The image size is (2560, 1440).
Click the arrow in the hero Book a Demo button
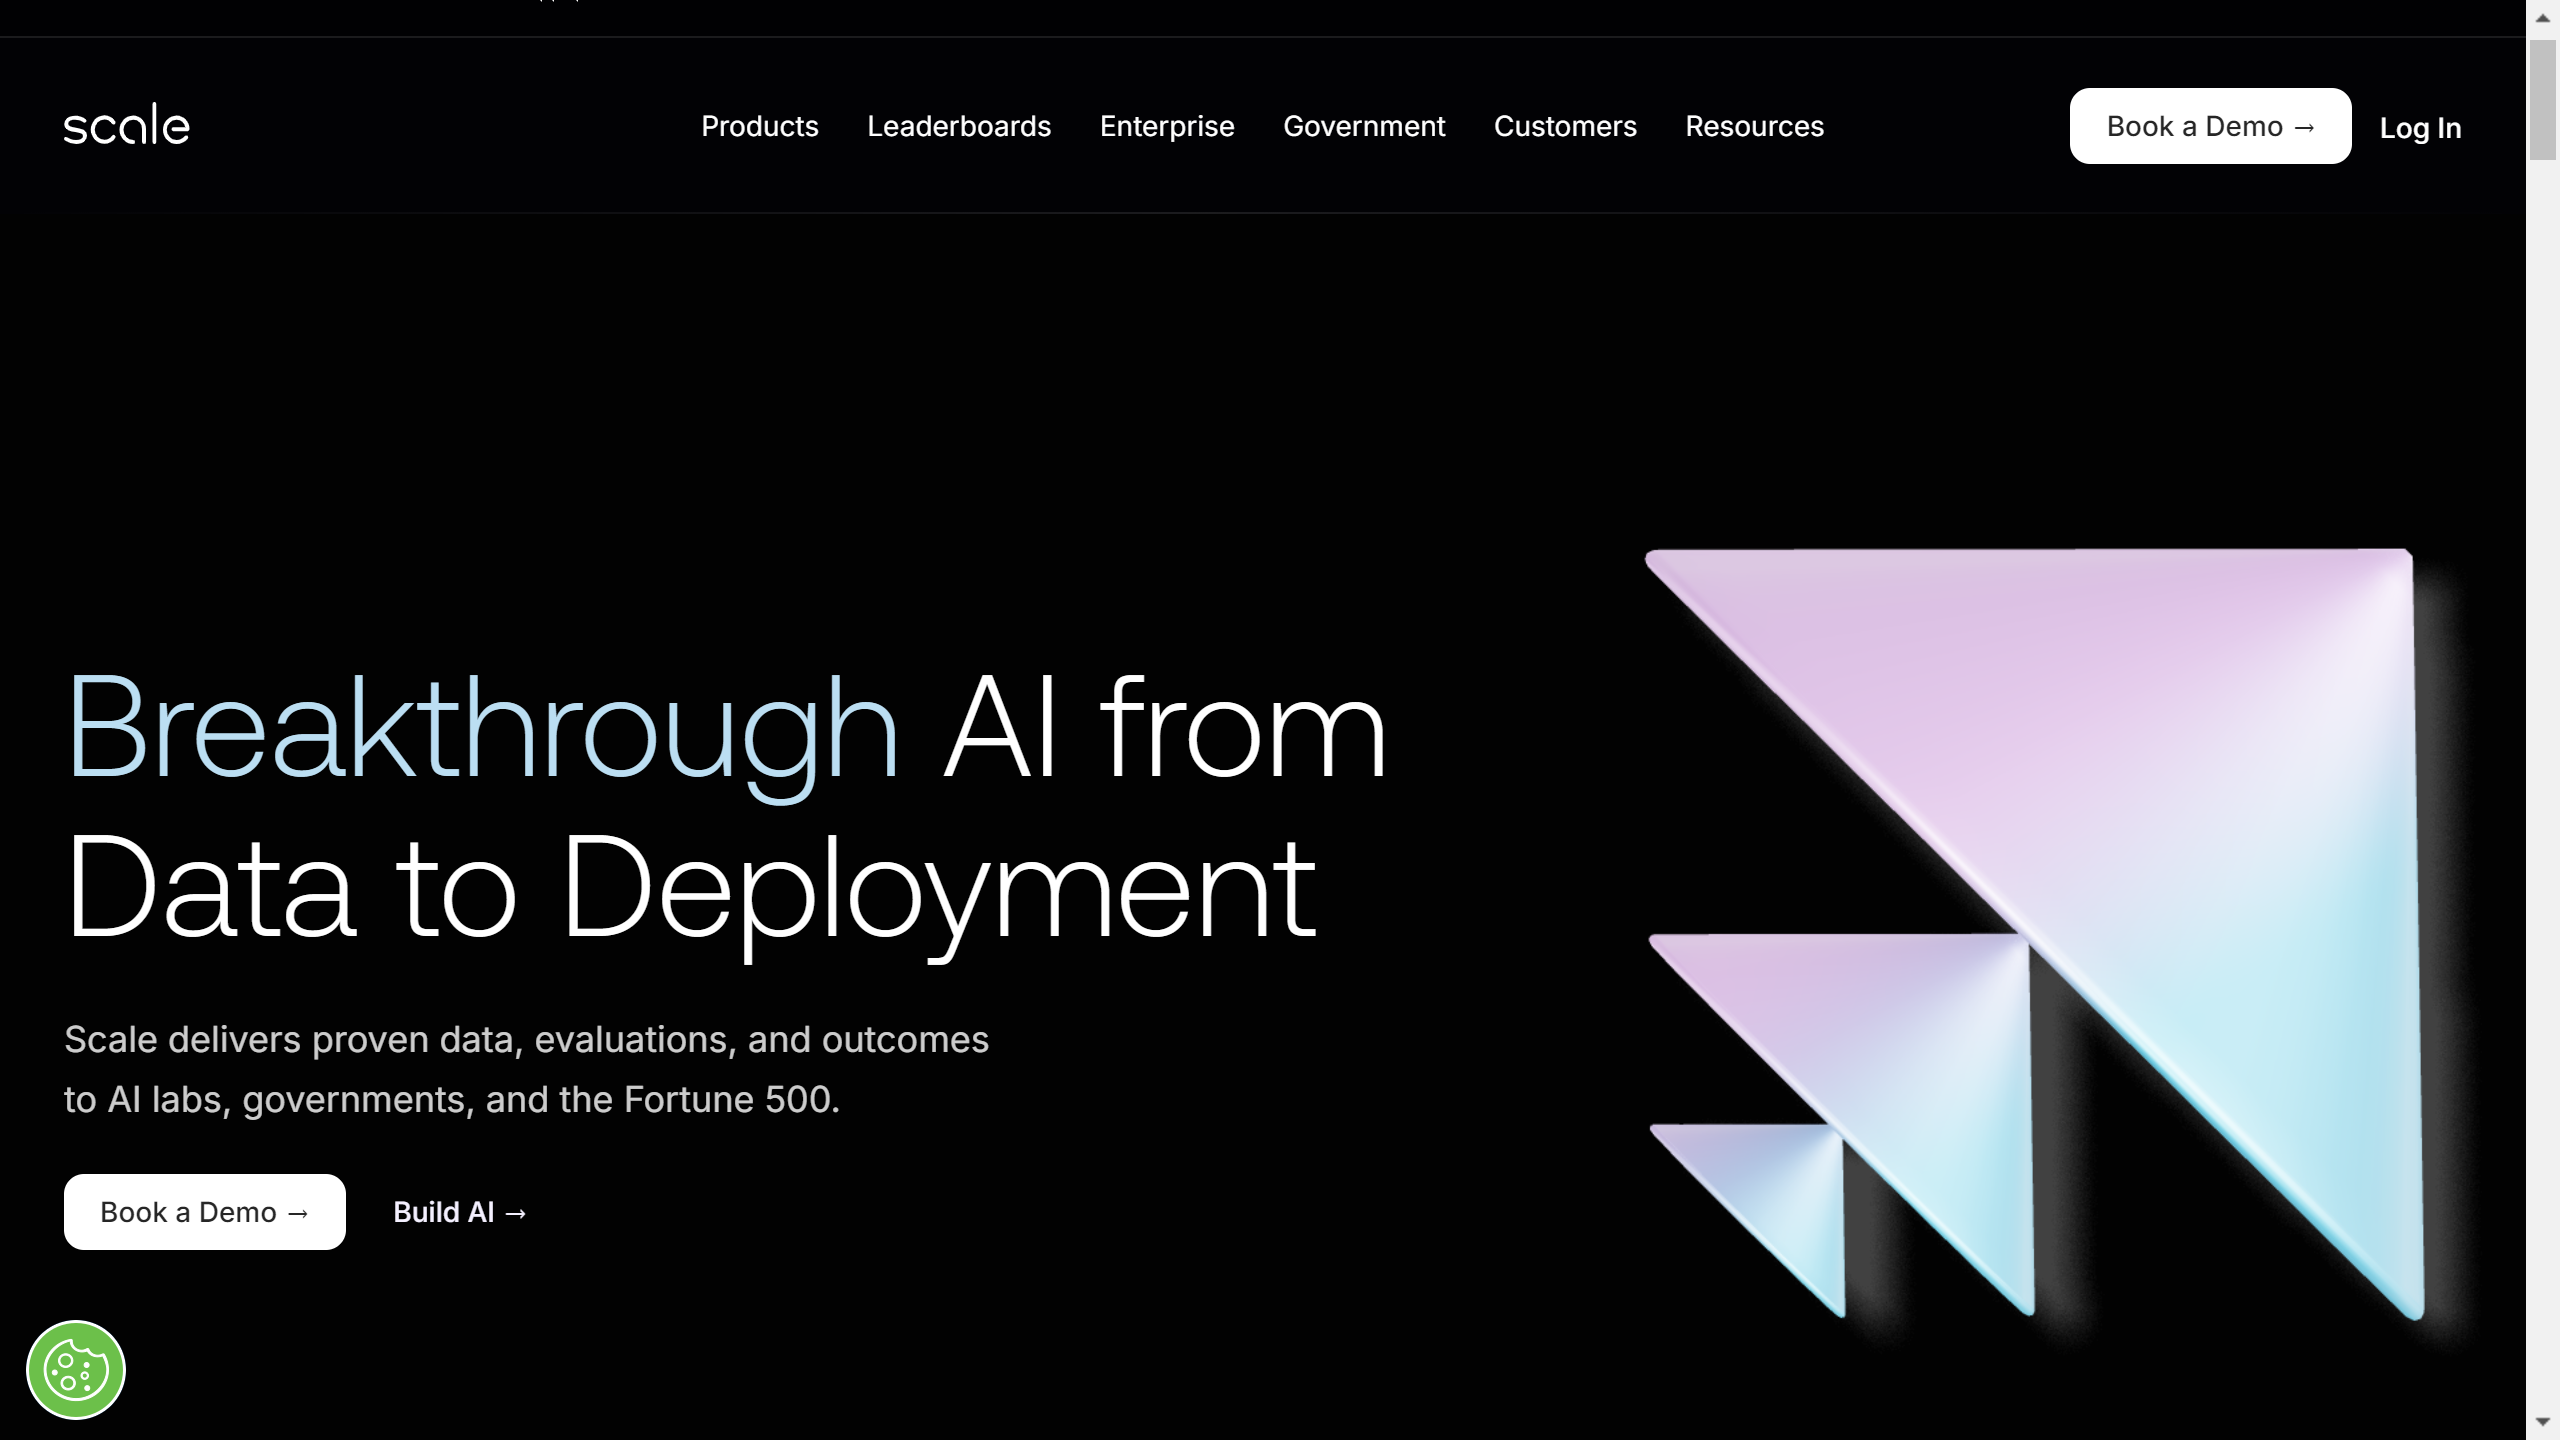point(297,1211)
